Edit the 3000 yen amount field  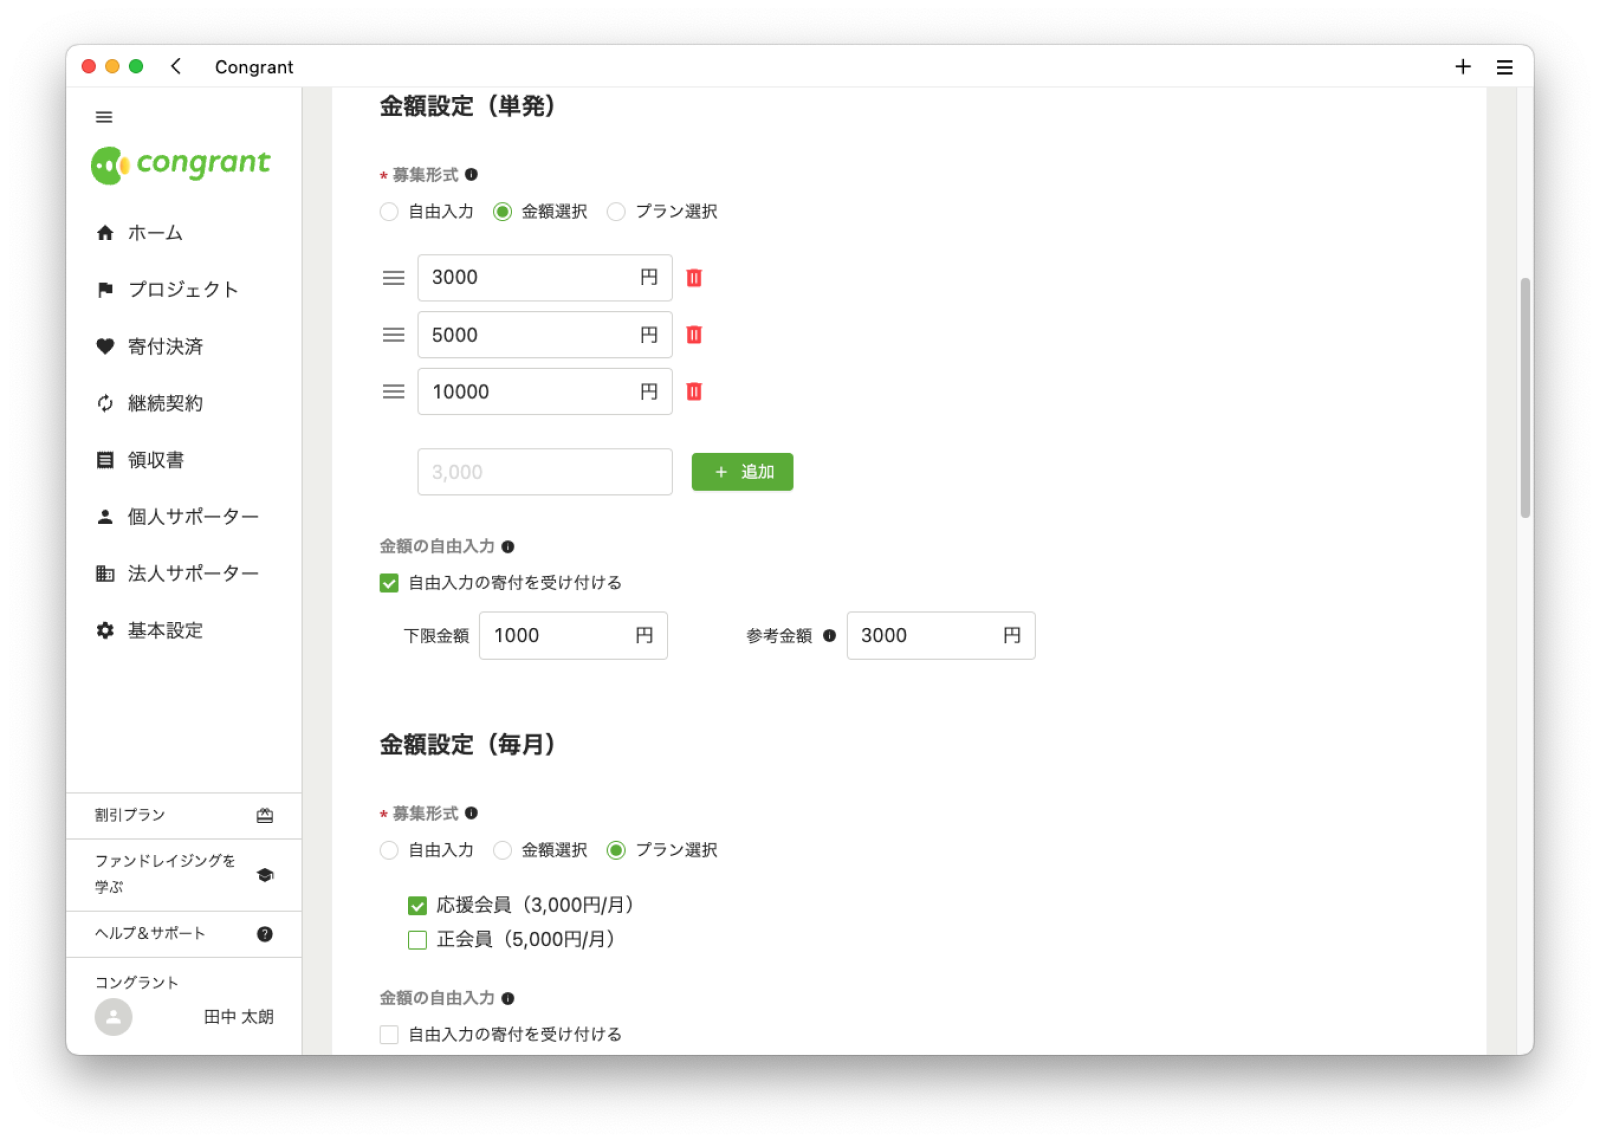[x=545, y=278]
